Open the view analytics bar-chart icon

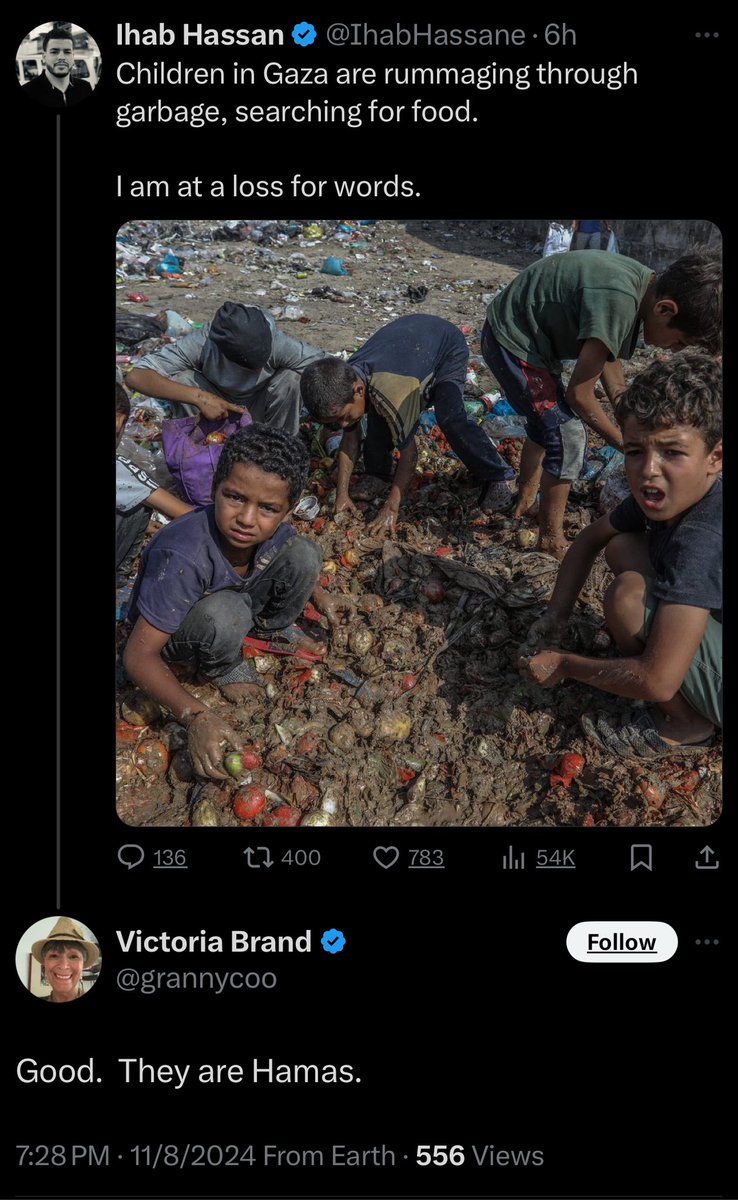click(x=514, y=857)
